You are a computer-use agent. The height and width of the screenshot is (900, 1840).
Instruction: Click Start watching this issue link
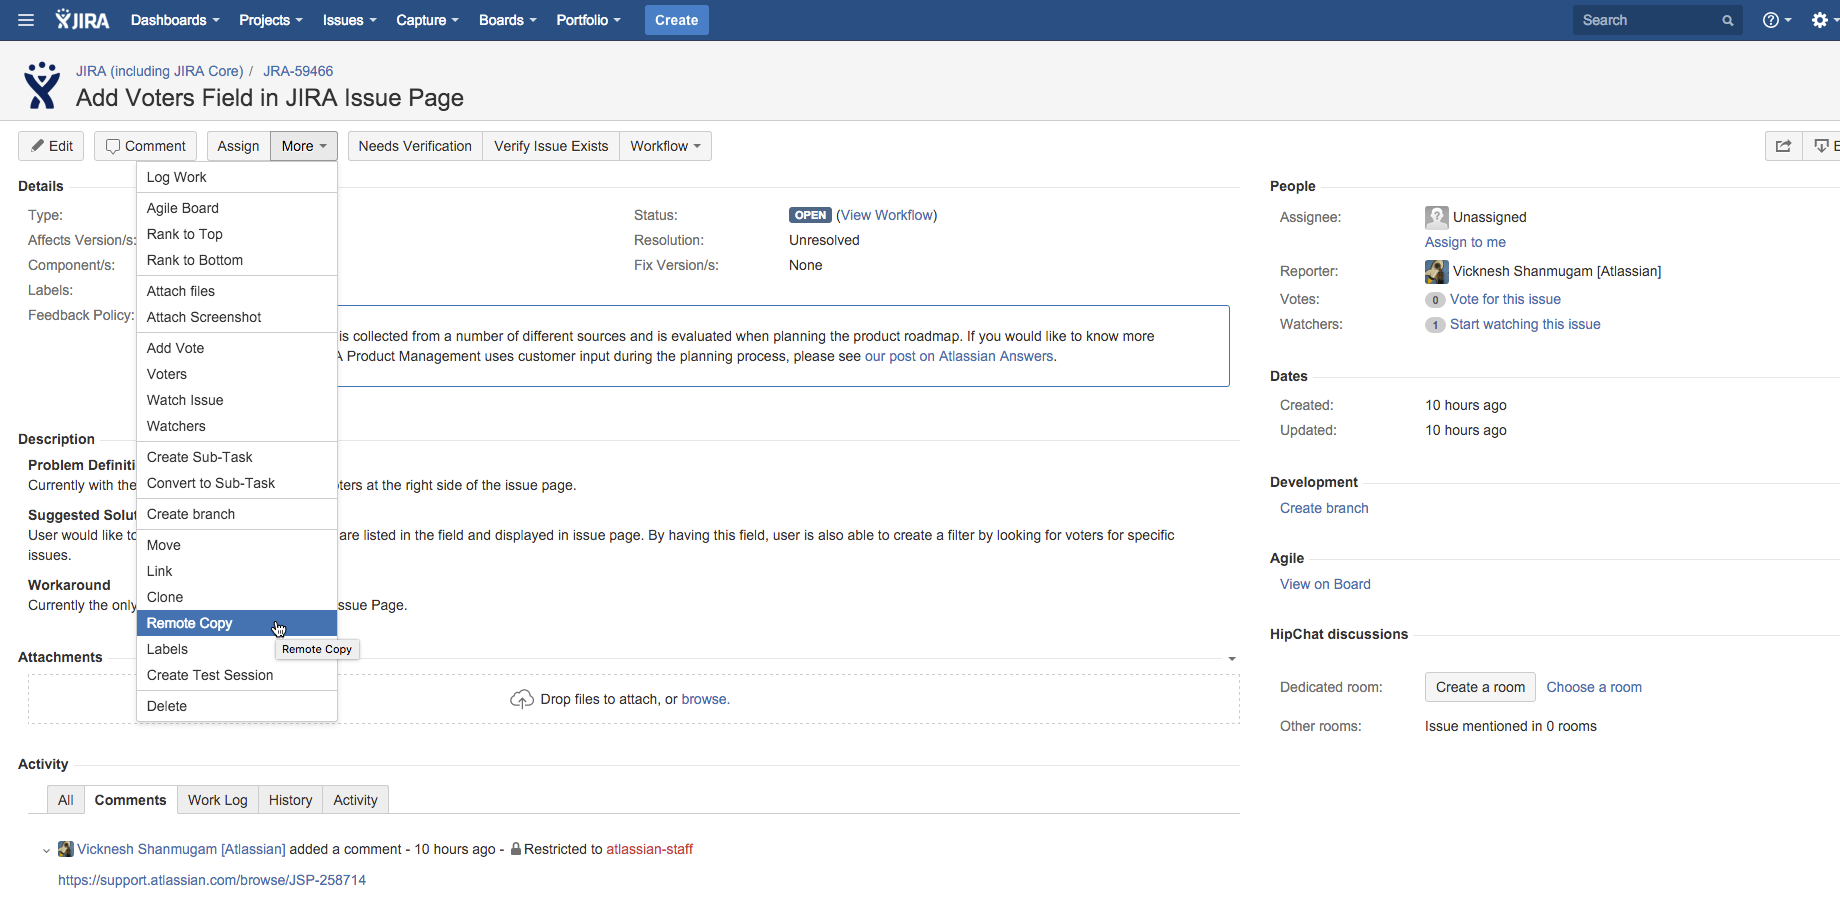pos(1525,324)
